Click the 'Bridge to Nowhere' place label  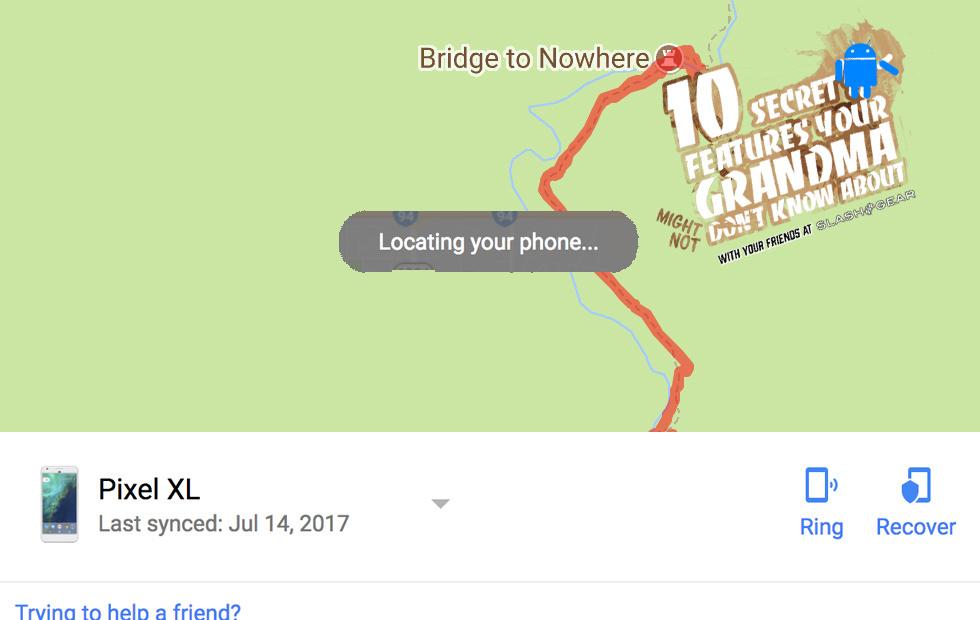coord(534,59)
